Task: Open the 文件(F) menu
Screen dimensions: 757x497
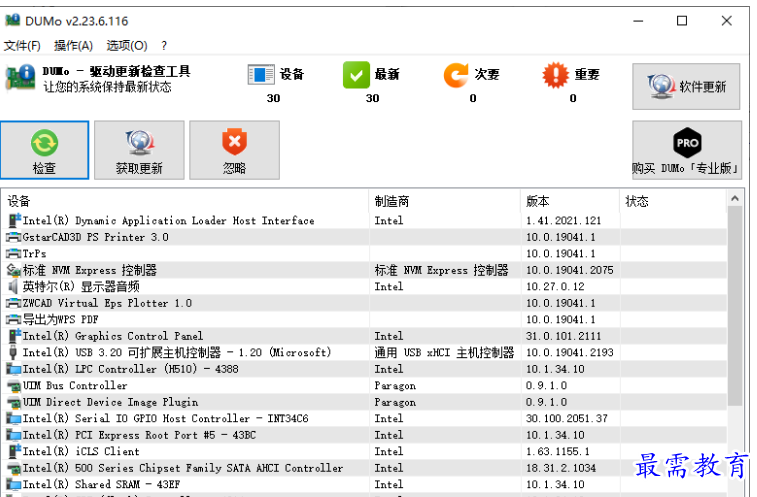Action: click(x=22, y=45)
